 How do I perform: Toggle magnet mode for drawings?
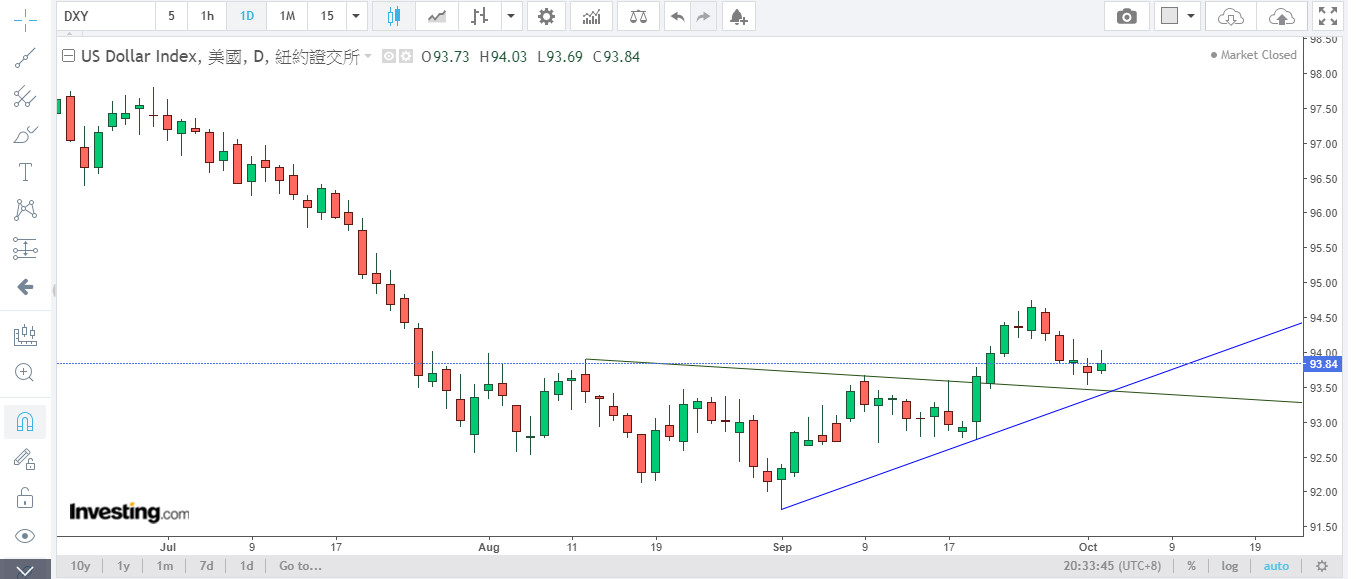(x=25, y=421)
